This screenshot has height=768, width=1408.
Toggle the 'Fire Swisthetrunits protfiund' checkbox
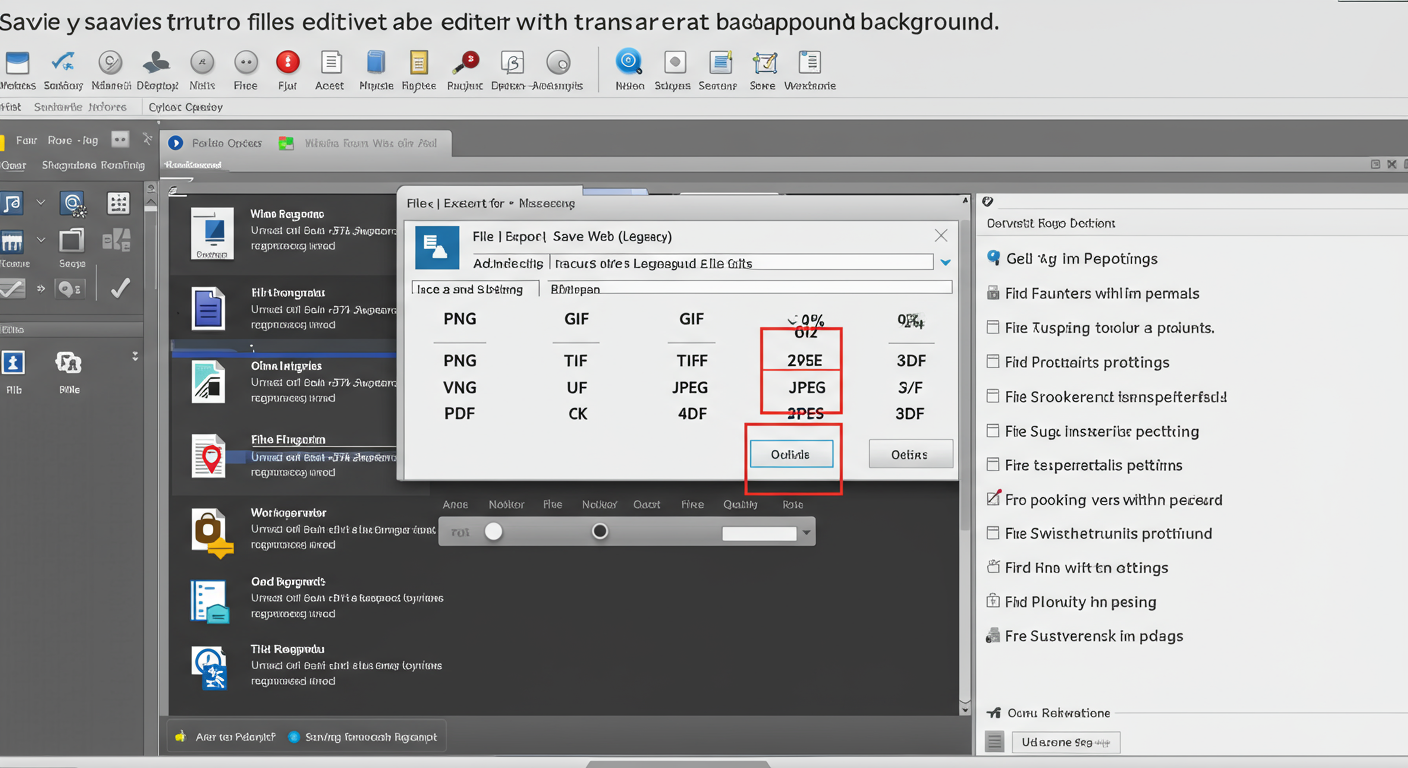tap(993, 533)
